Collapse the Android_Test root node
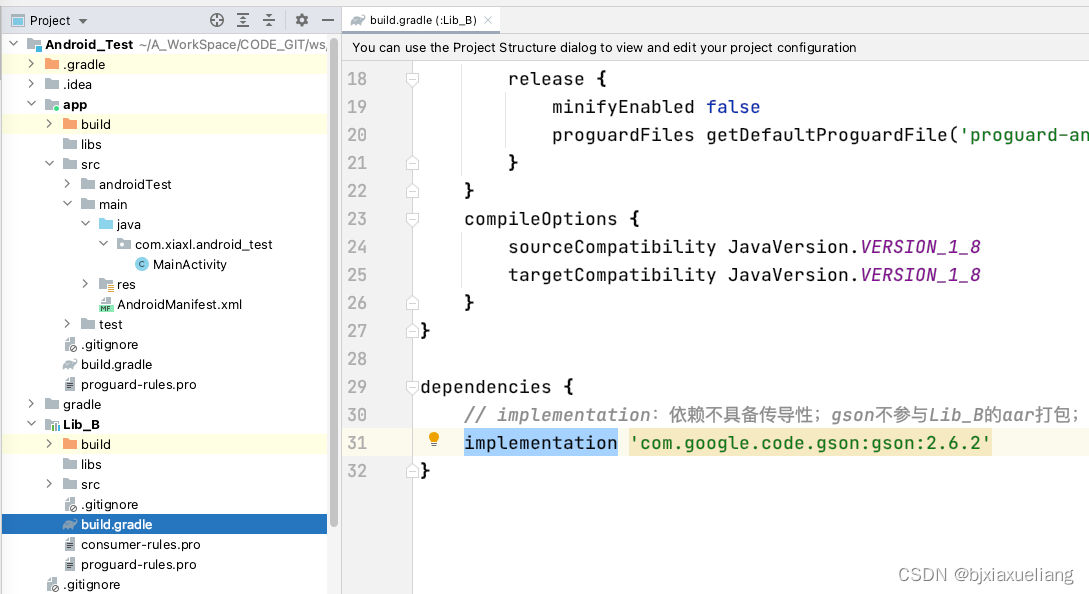 point(14,44)
